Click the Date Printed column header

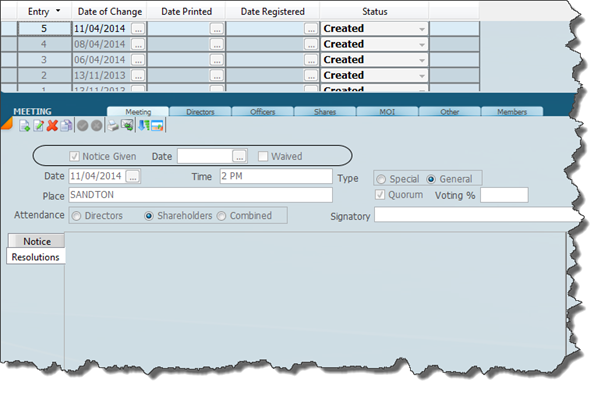pos(187,12)
